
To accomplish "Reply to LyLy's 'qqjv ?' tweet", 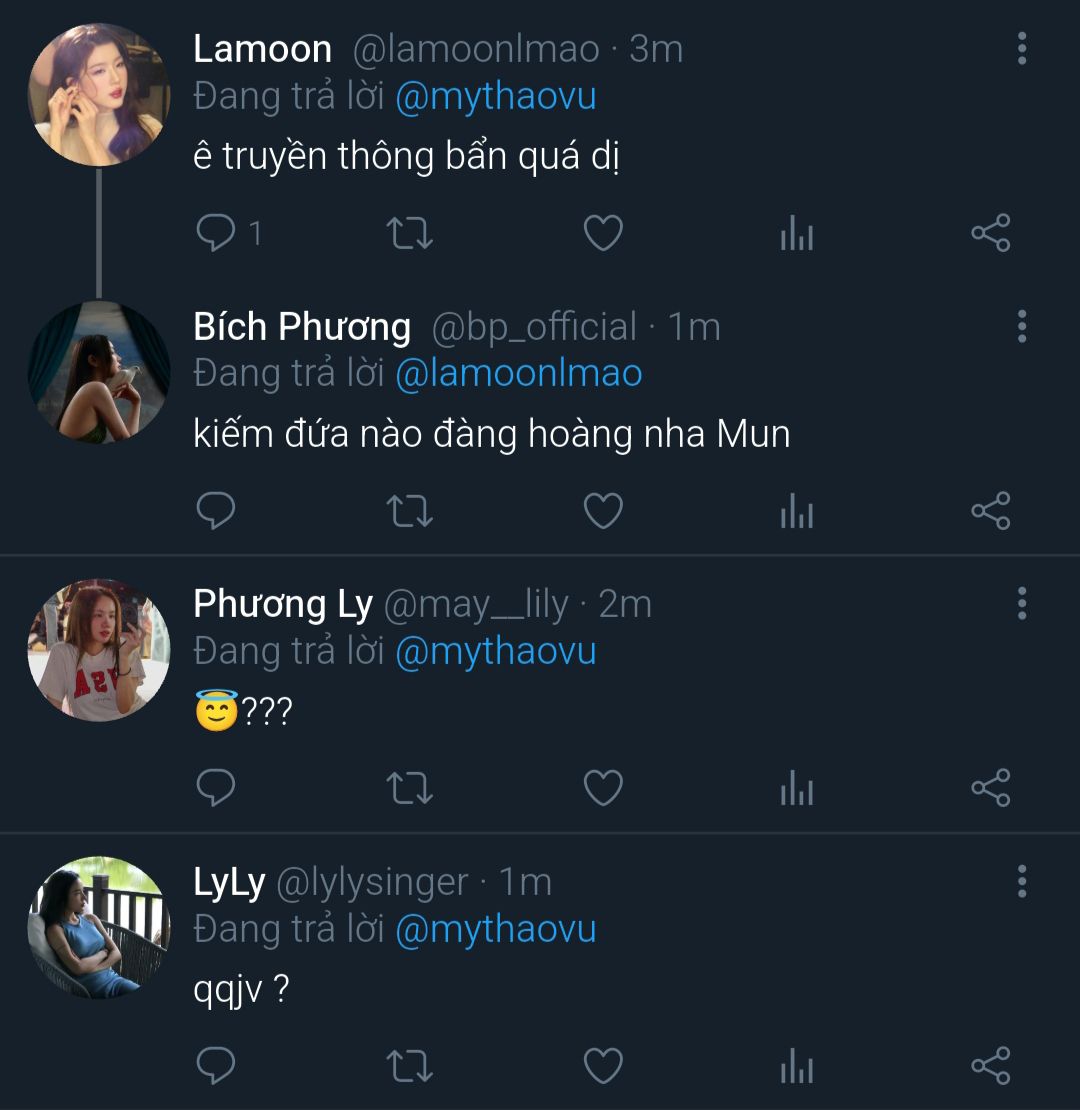I will pyautogui.click(x=215, y=1066).
